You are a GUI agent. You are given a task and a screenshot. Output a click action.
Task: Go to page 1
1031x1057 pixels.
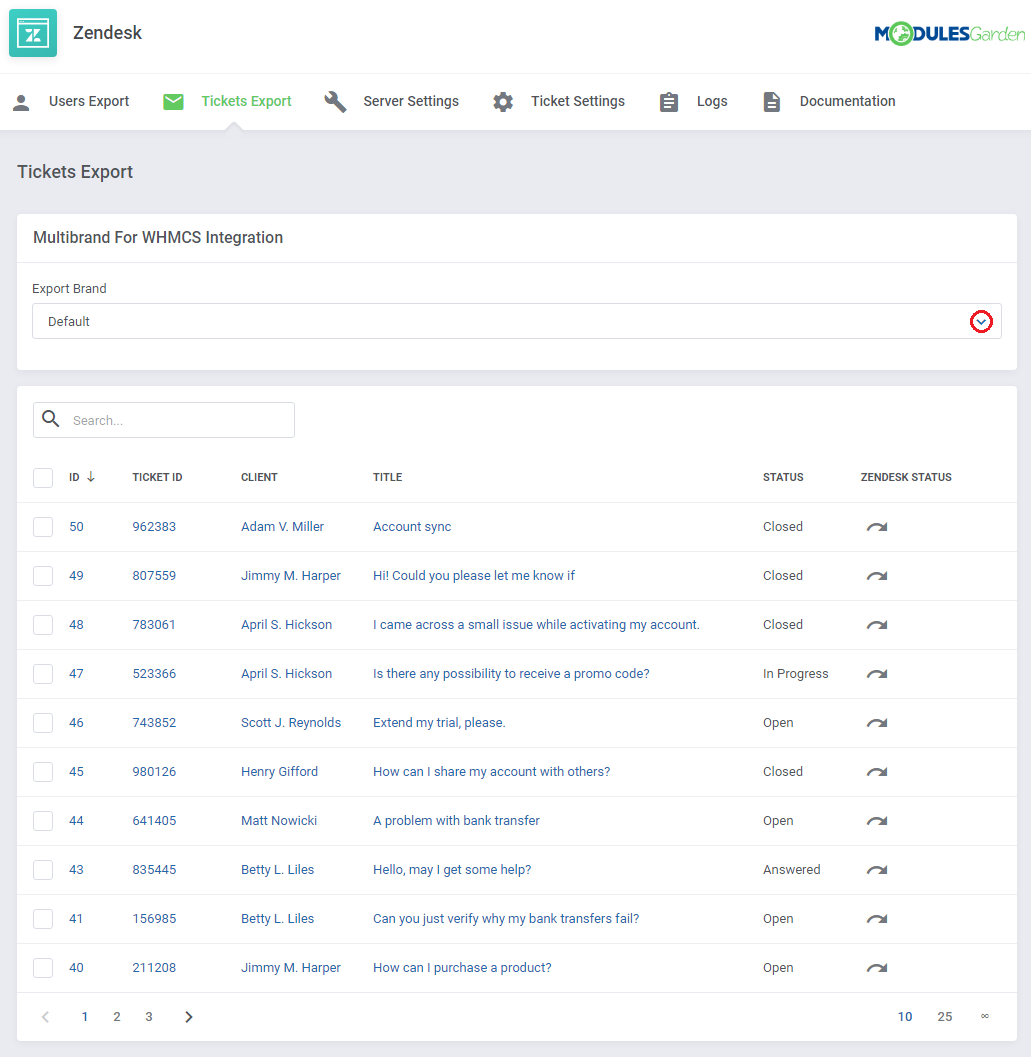84,1017
